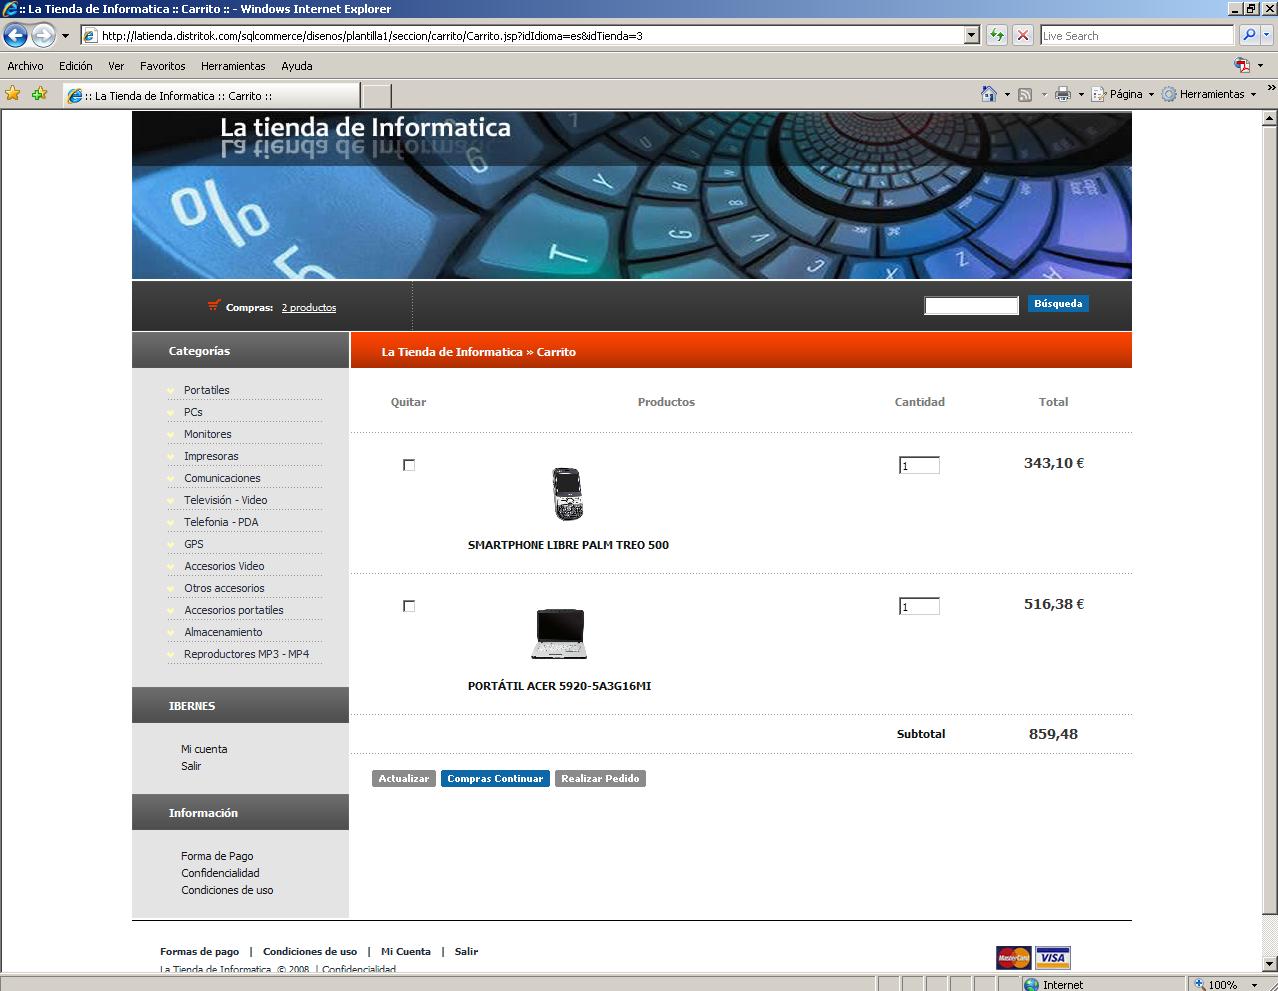Open the Portatiles category link
1278x991 pixels.
click(x=206, y=390)
